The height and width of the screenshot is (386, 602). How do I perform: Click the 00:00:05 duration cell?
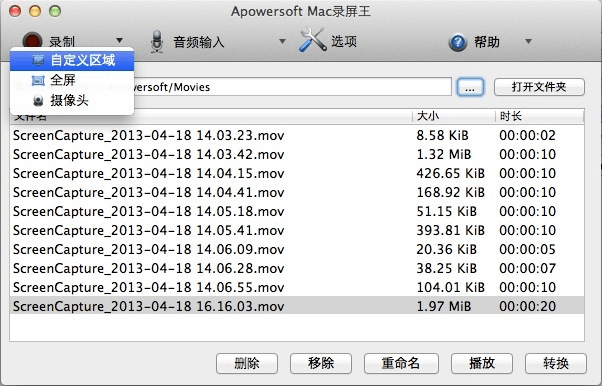(x=528, y=249)
